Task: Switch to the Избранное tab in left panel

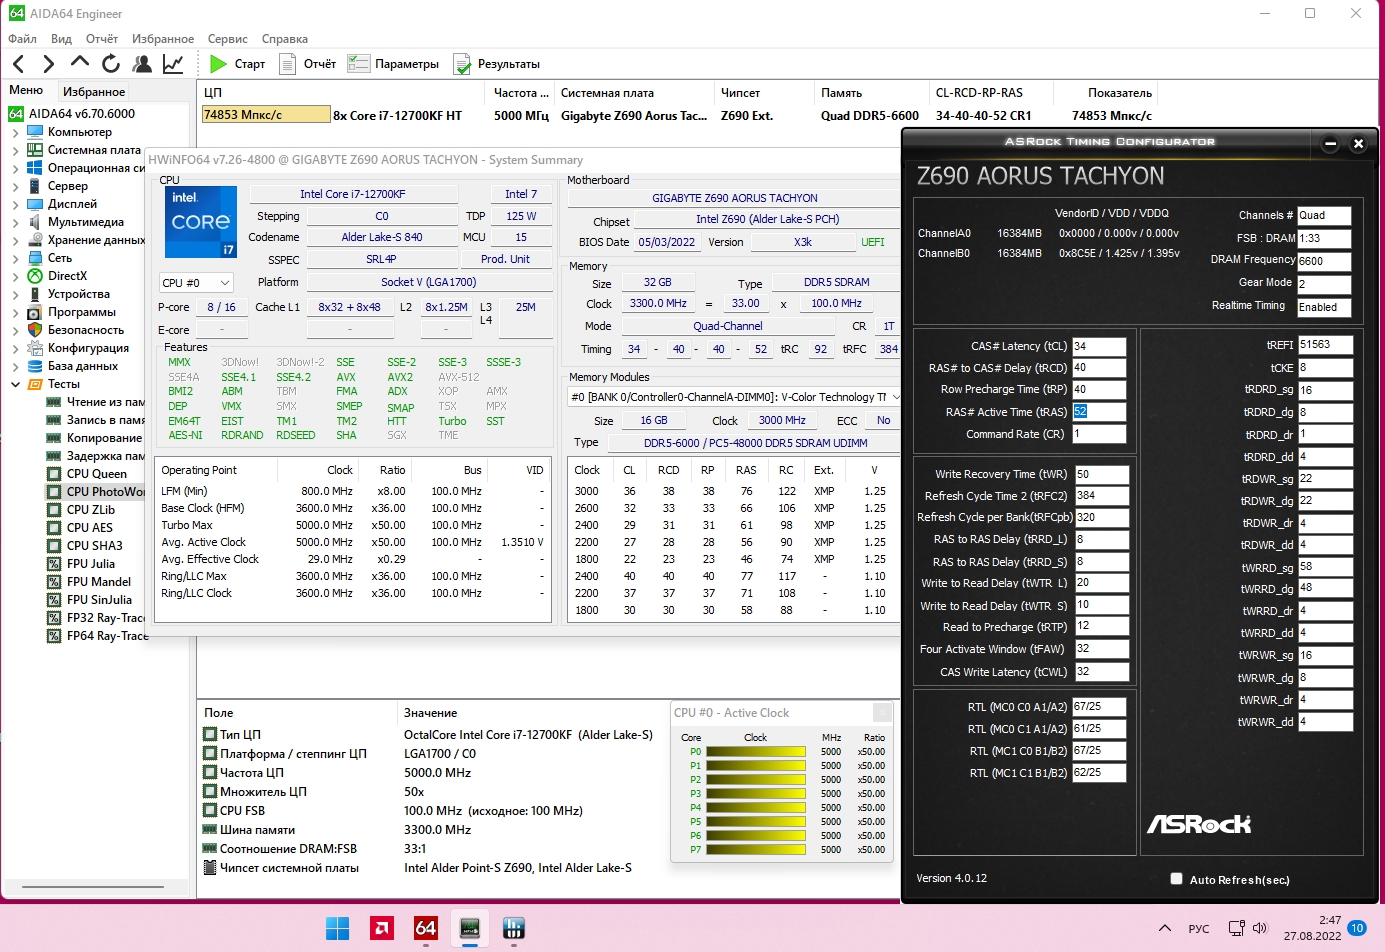Action: point(94,91)
